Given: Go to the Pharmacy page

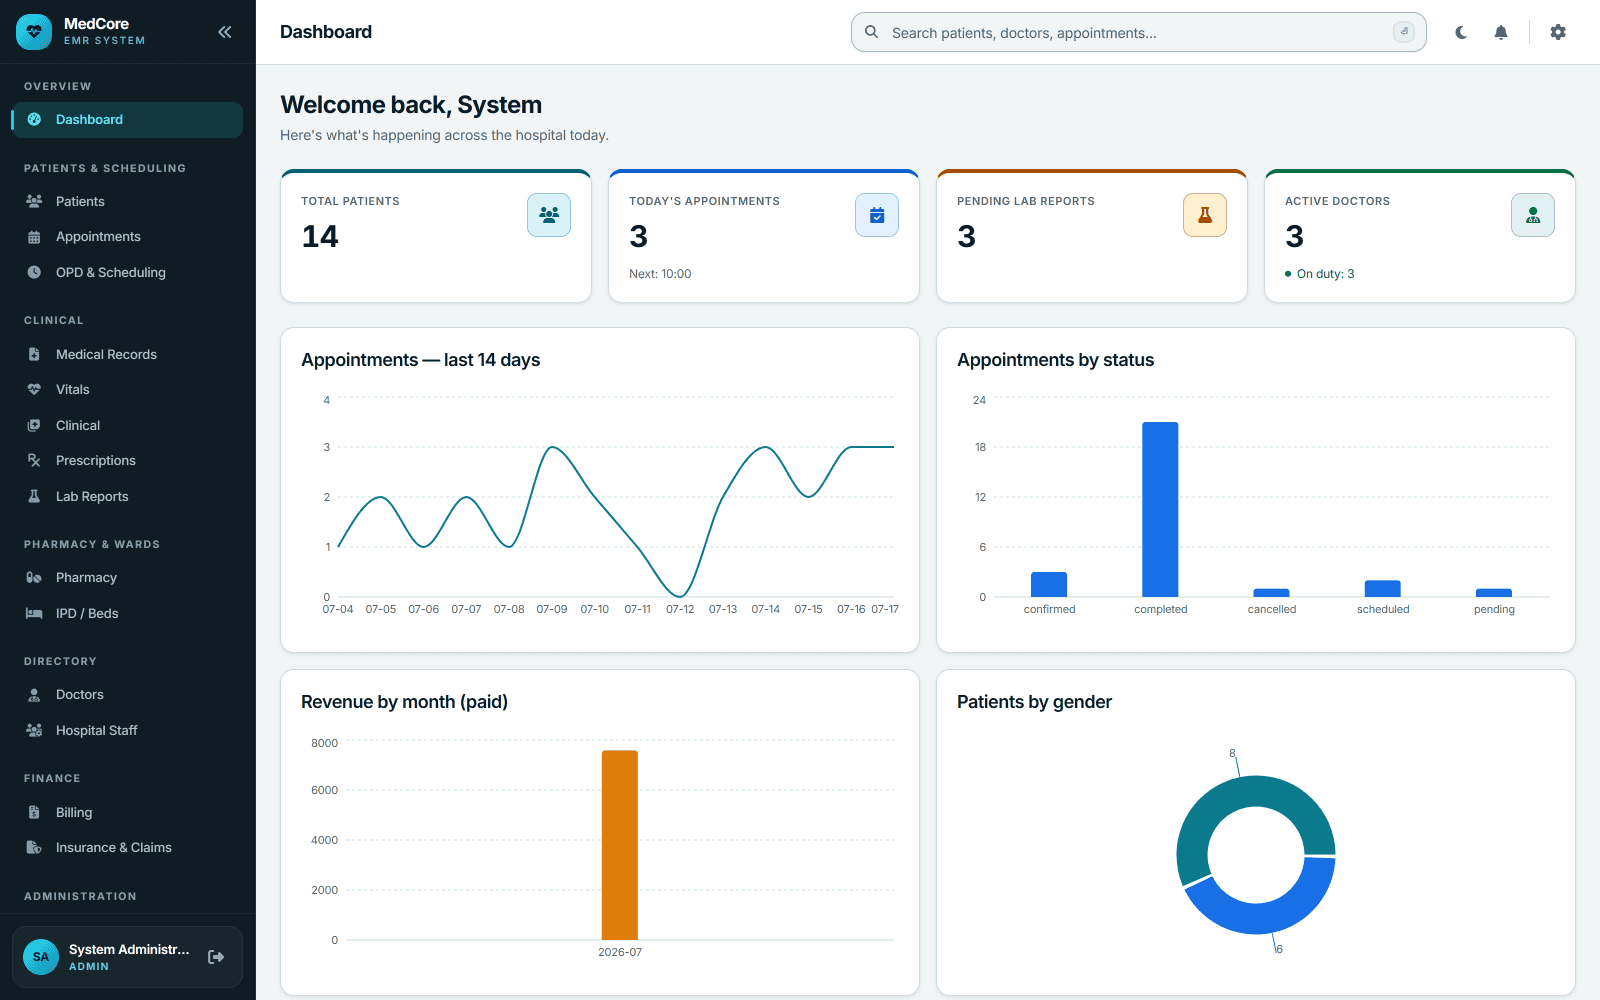Looking at the screenshot, I should [x=127, y=578].
